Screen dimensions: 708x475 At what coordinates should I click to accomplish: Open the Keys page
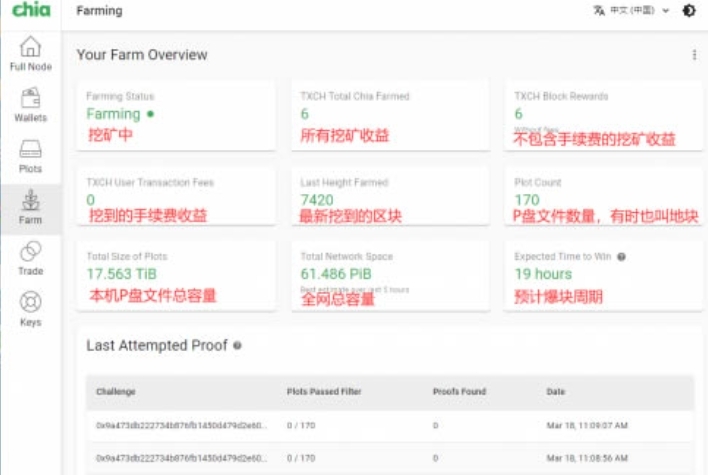[x=30, y=309]
